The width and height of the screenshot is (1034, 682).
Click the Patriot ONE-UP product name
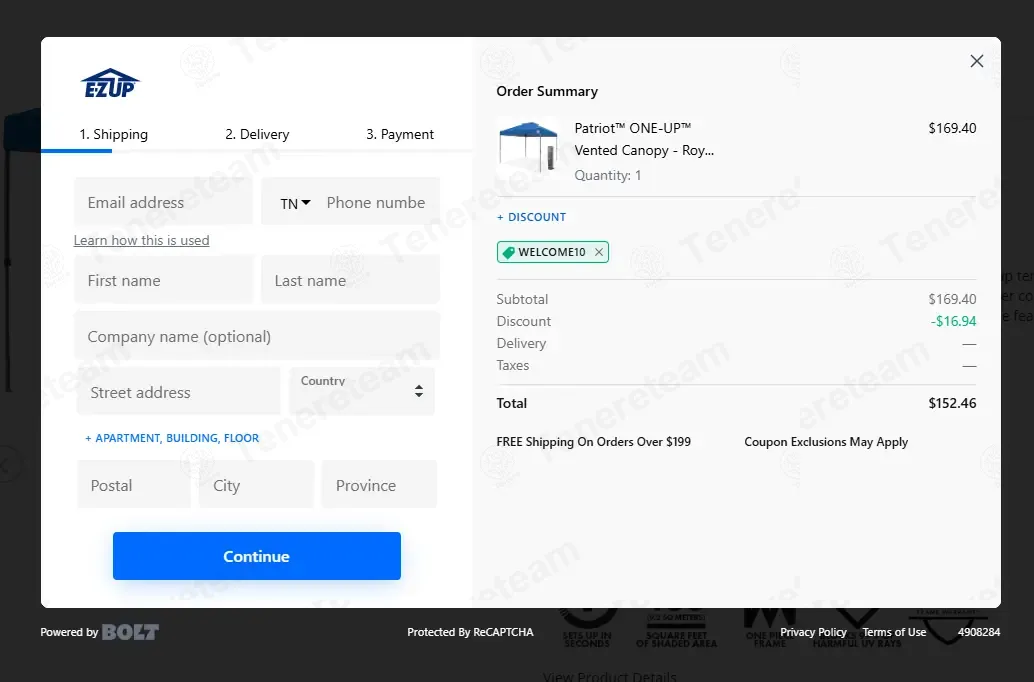click(x=644, y=139)
